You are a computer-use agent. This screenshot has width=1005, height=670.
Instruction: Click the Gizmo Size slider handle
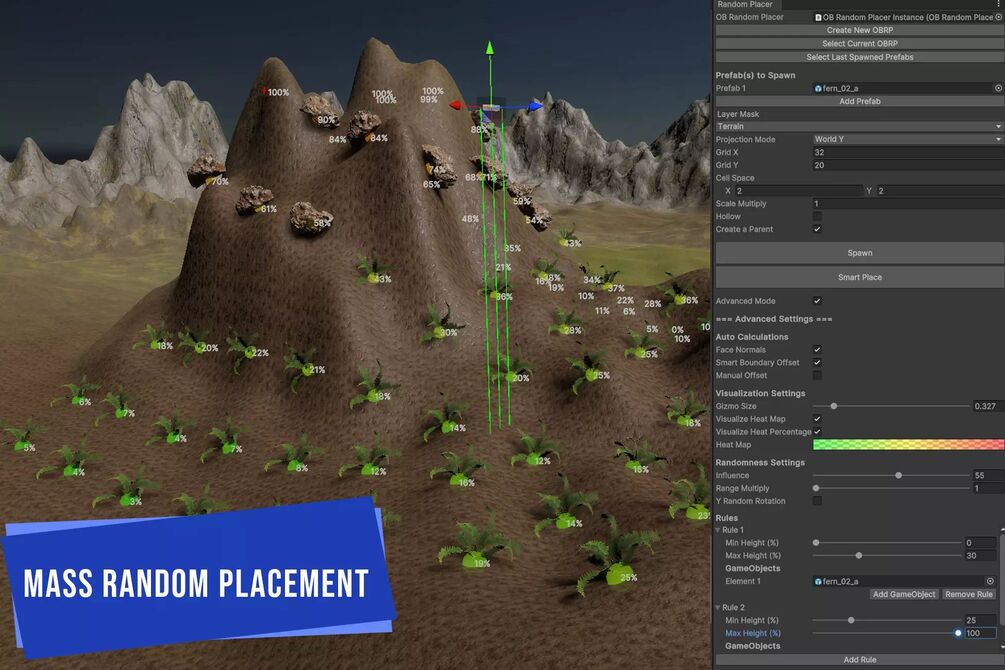pyautogui.click(x=833, y=406)
